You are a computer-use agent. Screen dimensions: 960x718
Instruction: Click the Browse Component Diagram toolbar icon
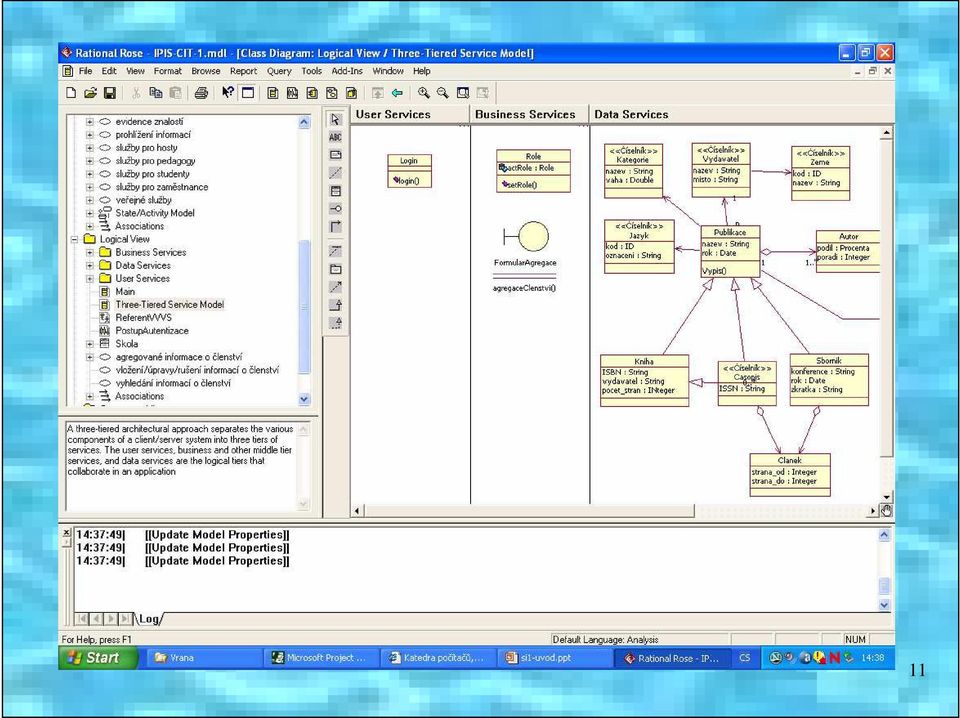pos(312,93)
